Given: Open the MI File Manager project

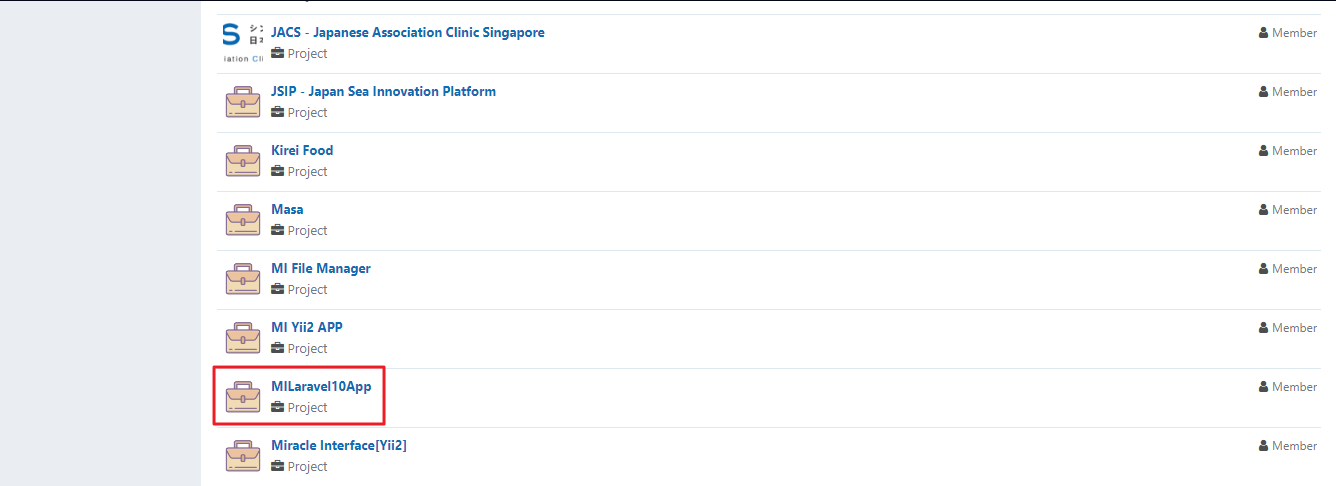Looking at the screenshot, I should click(321, 268).
